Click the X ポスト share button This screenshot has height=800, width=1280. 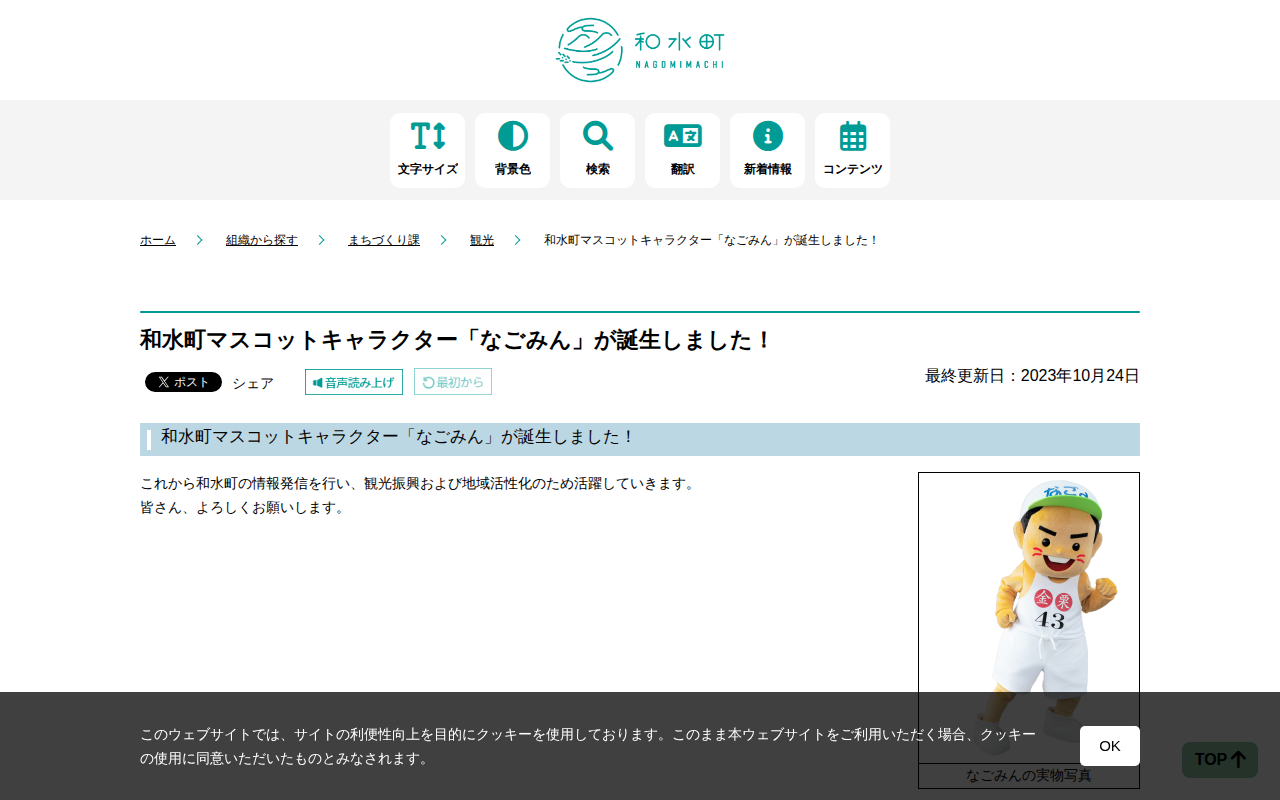(x=183, y=382)
